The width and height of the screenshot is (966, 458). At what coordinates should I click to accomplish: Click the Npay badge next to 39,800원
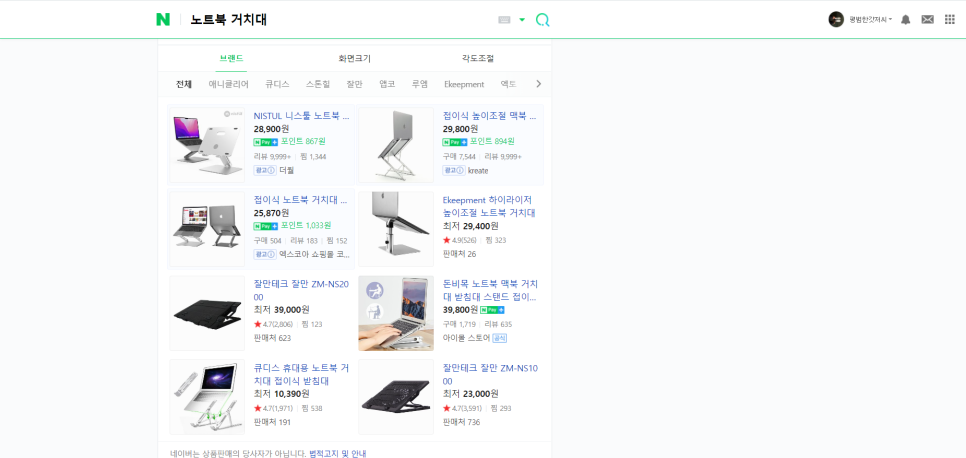tap(492, 309)
